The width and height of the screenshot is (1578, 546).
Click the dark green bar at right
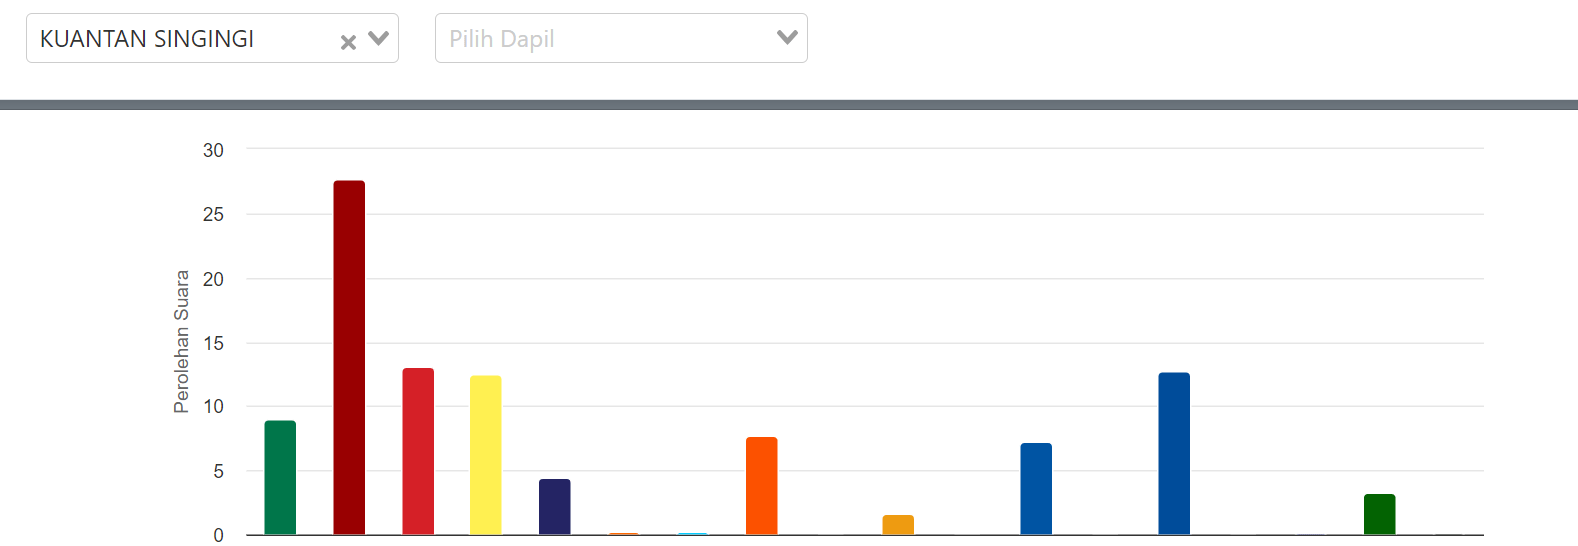pyautogui.click(x=1379, y=514)
